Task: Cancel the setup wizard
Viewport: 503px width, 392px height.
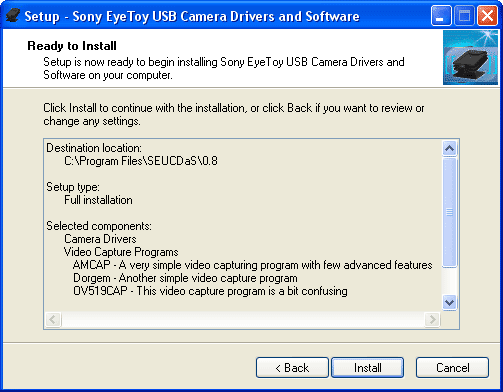Action: [x=452, y=368]
